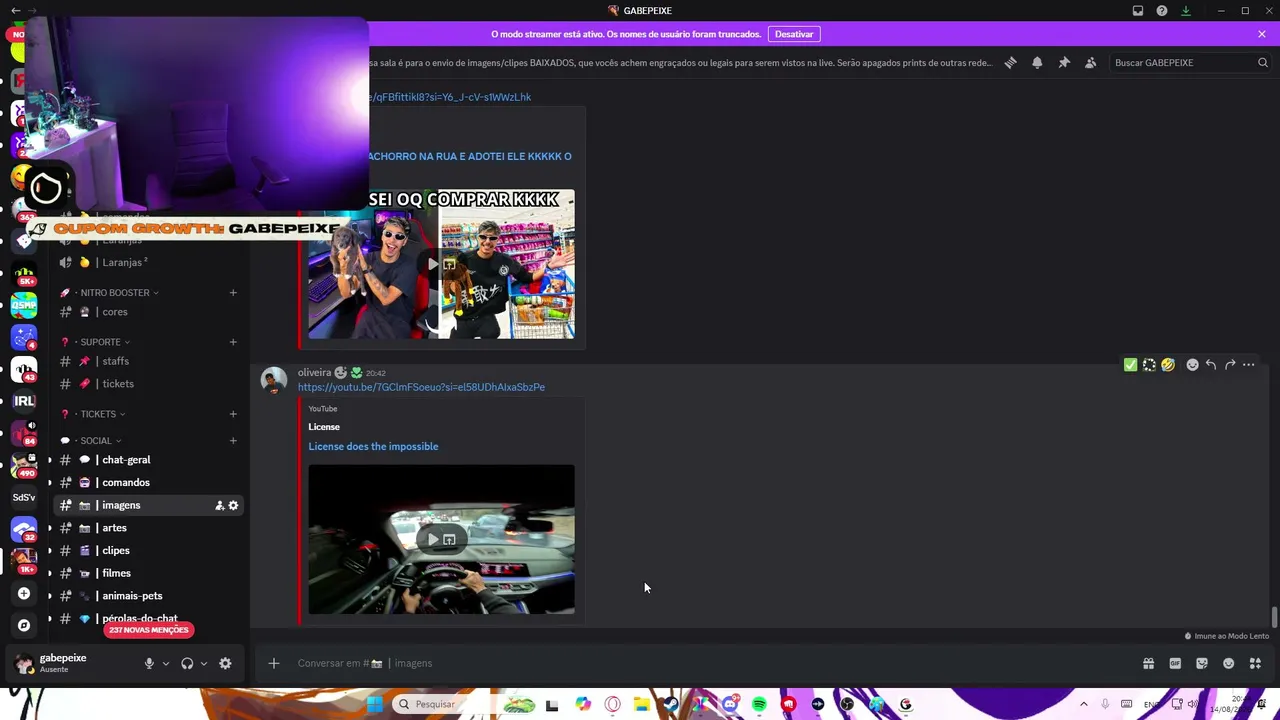The height and width of the screenshot is (720, 1280).
Task: Add a channel to SUPORTE category
Action: [x=233, y=342]
